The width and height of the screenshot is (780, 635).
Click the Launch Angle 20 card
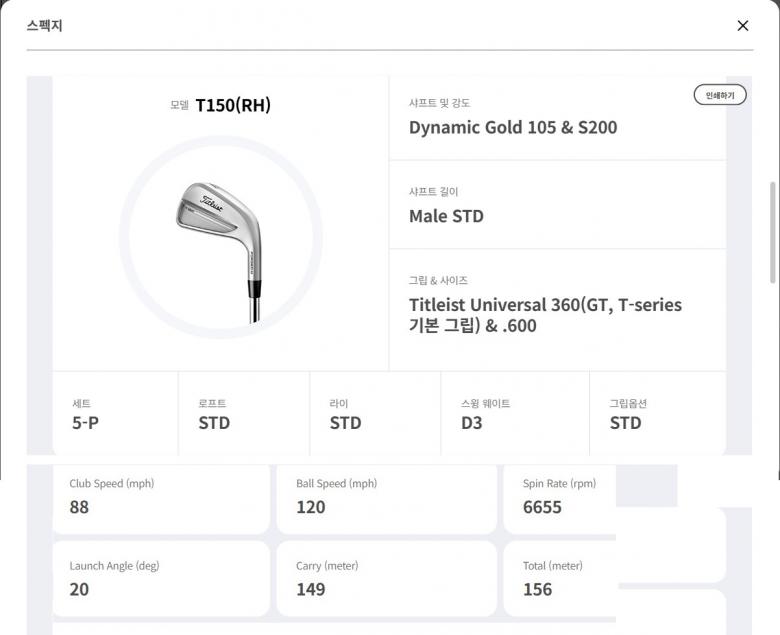tap(160, 578)
